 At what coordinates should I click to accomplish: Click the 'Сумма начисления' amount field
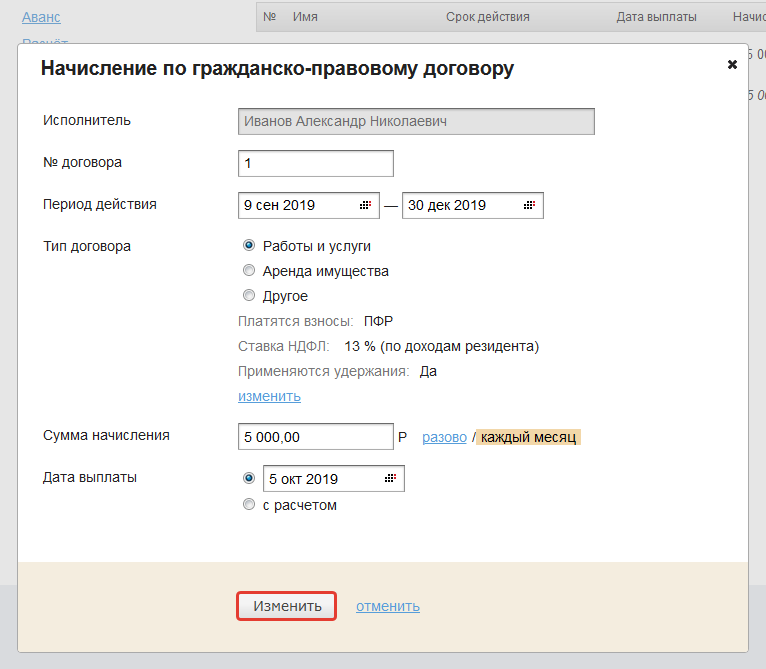coord(316,437)
